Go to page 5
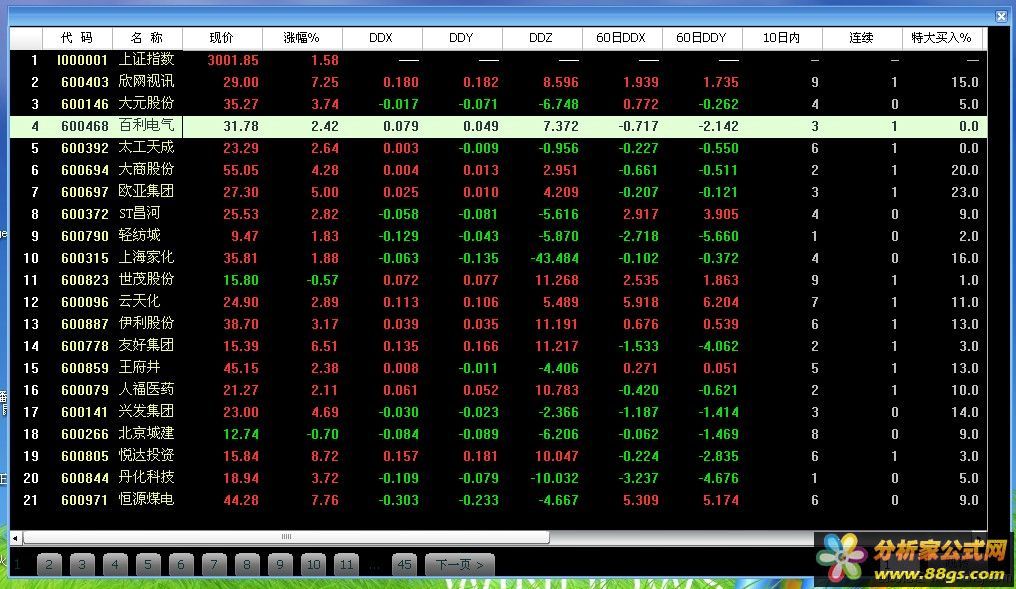 148,564
